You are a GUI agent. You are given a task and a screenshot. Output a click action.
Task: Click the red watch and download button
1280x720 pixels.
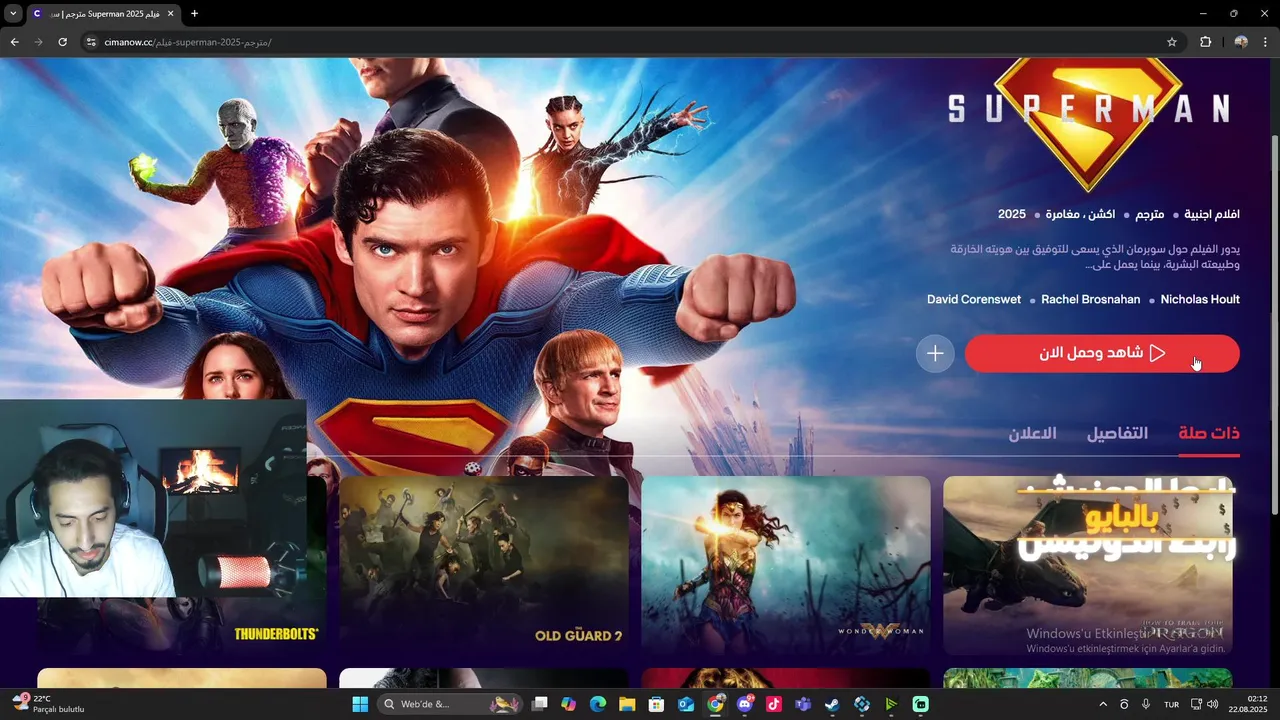(x=1102, y=353)
